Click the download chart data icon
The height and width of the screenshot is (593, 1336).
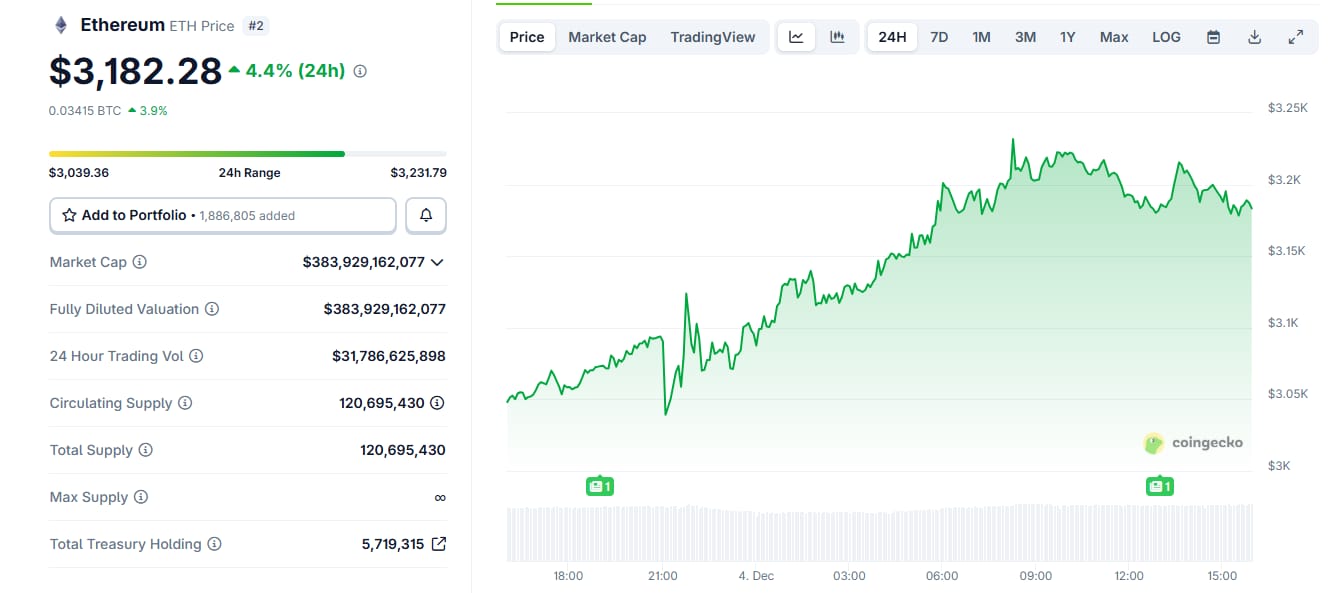1254,36
